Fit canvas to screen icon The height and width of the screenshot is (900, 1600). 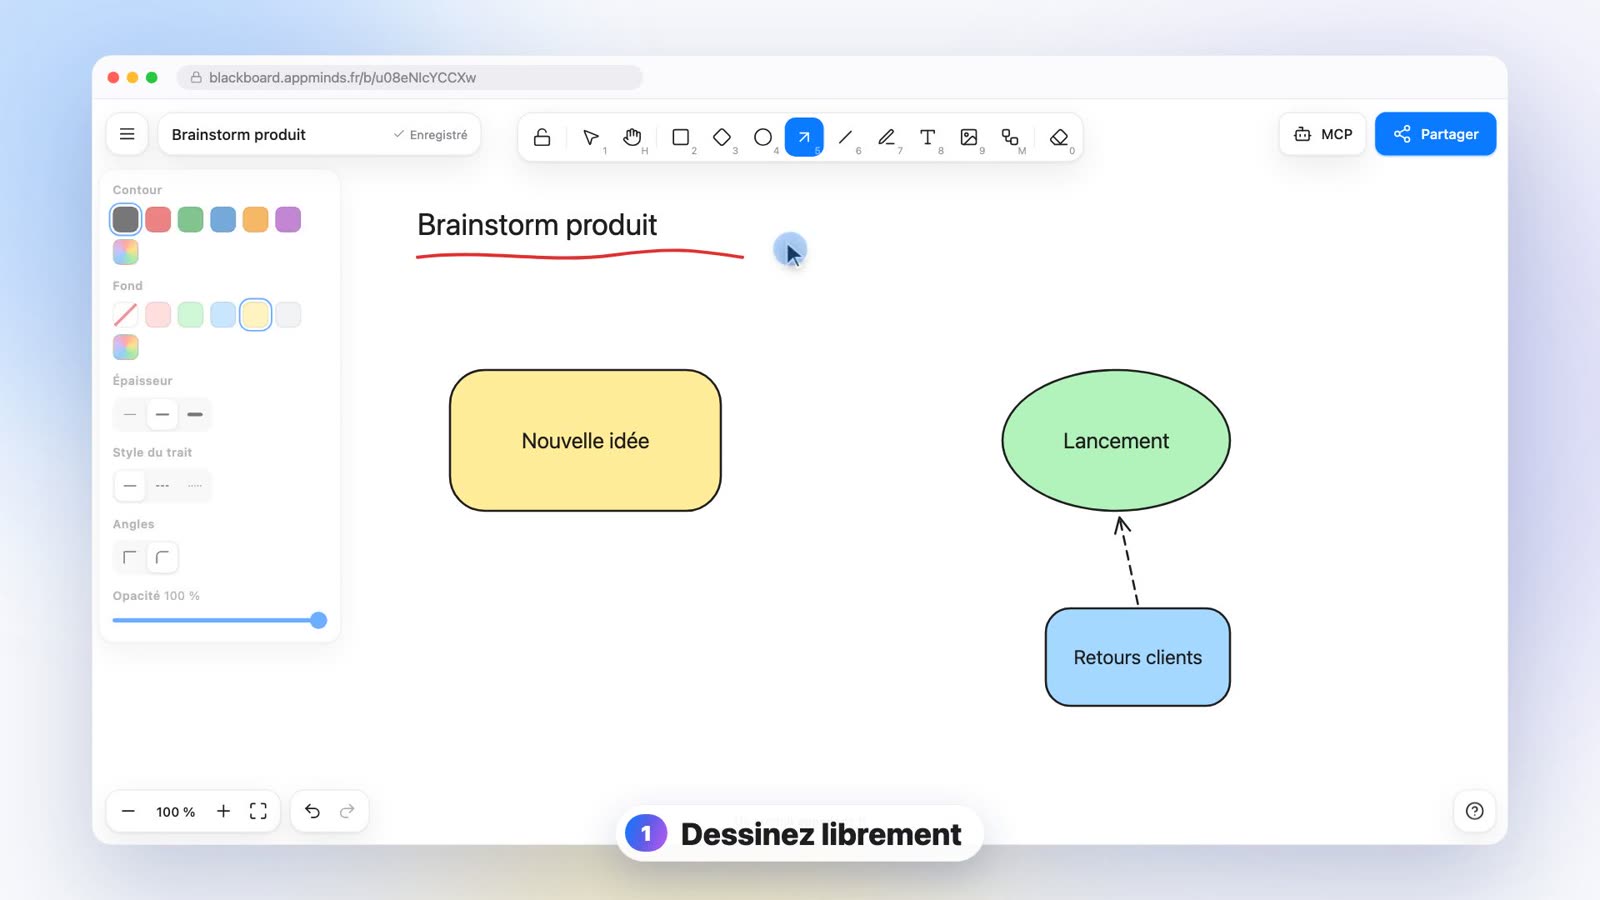coord(258,811)
